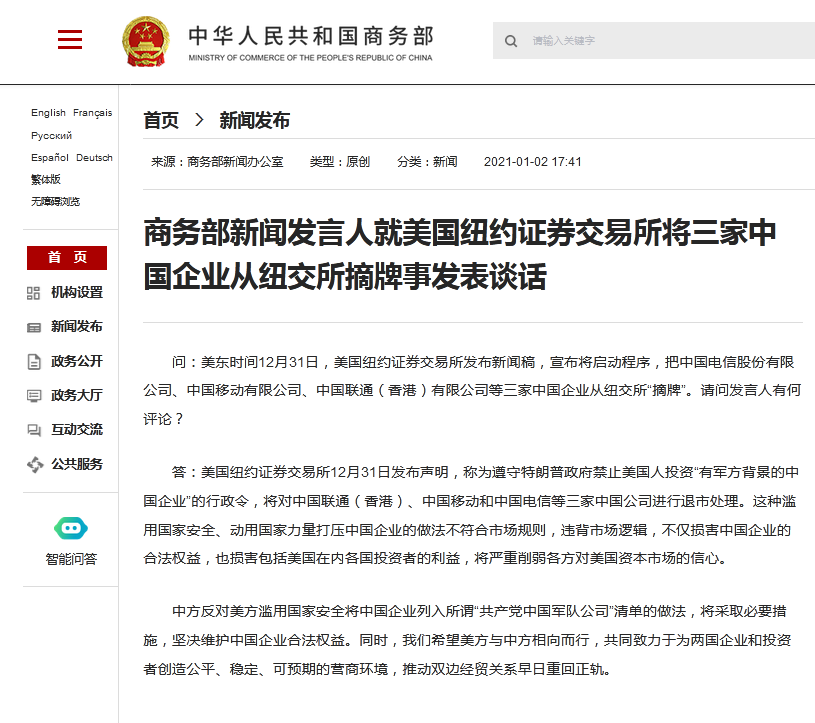The width and height of the screenshot is (815, 723).
Task: Click the paragraph starting 中方反对美方滥用国家安全
Action: (x=467, y=640)
